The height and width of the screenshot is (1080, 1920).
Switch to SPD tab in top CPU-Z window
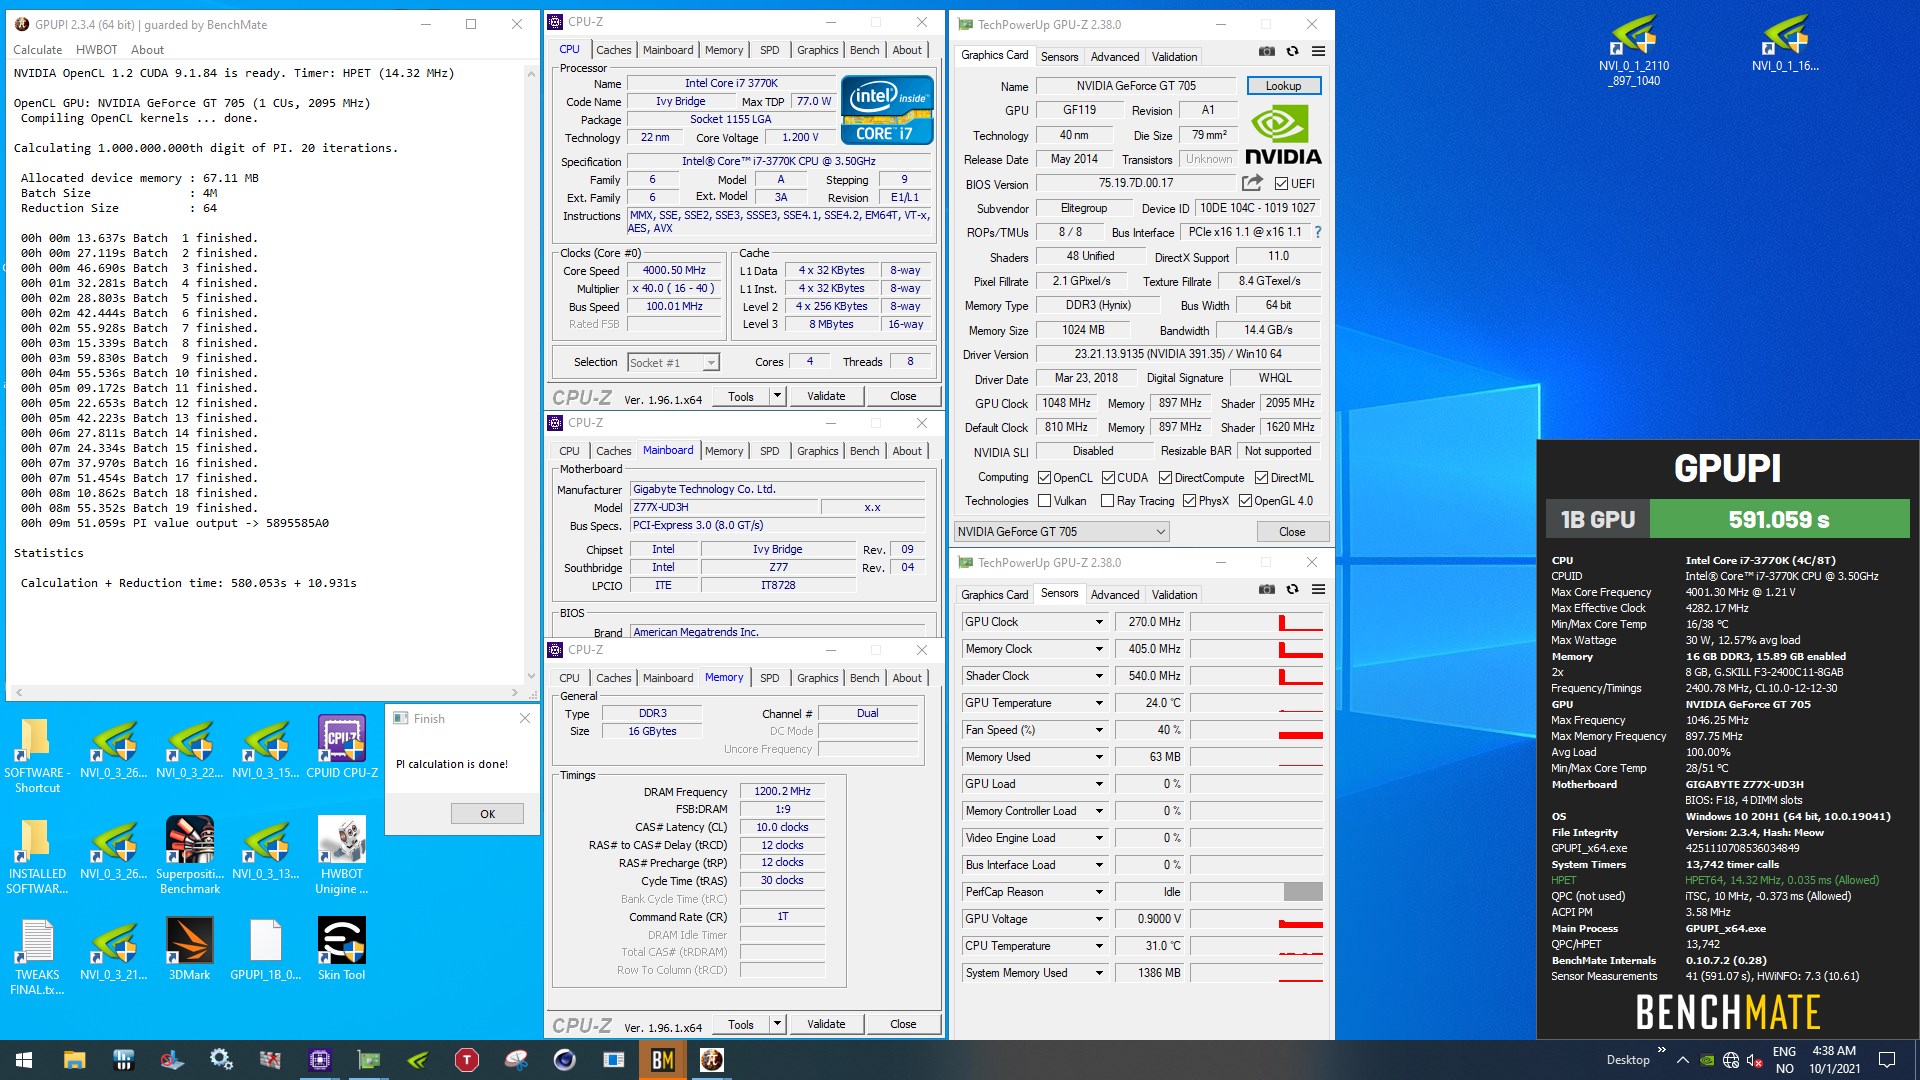point(769,50)
